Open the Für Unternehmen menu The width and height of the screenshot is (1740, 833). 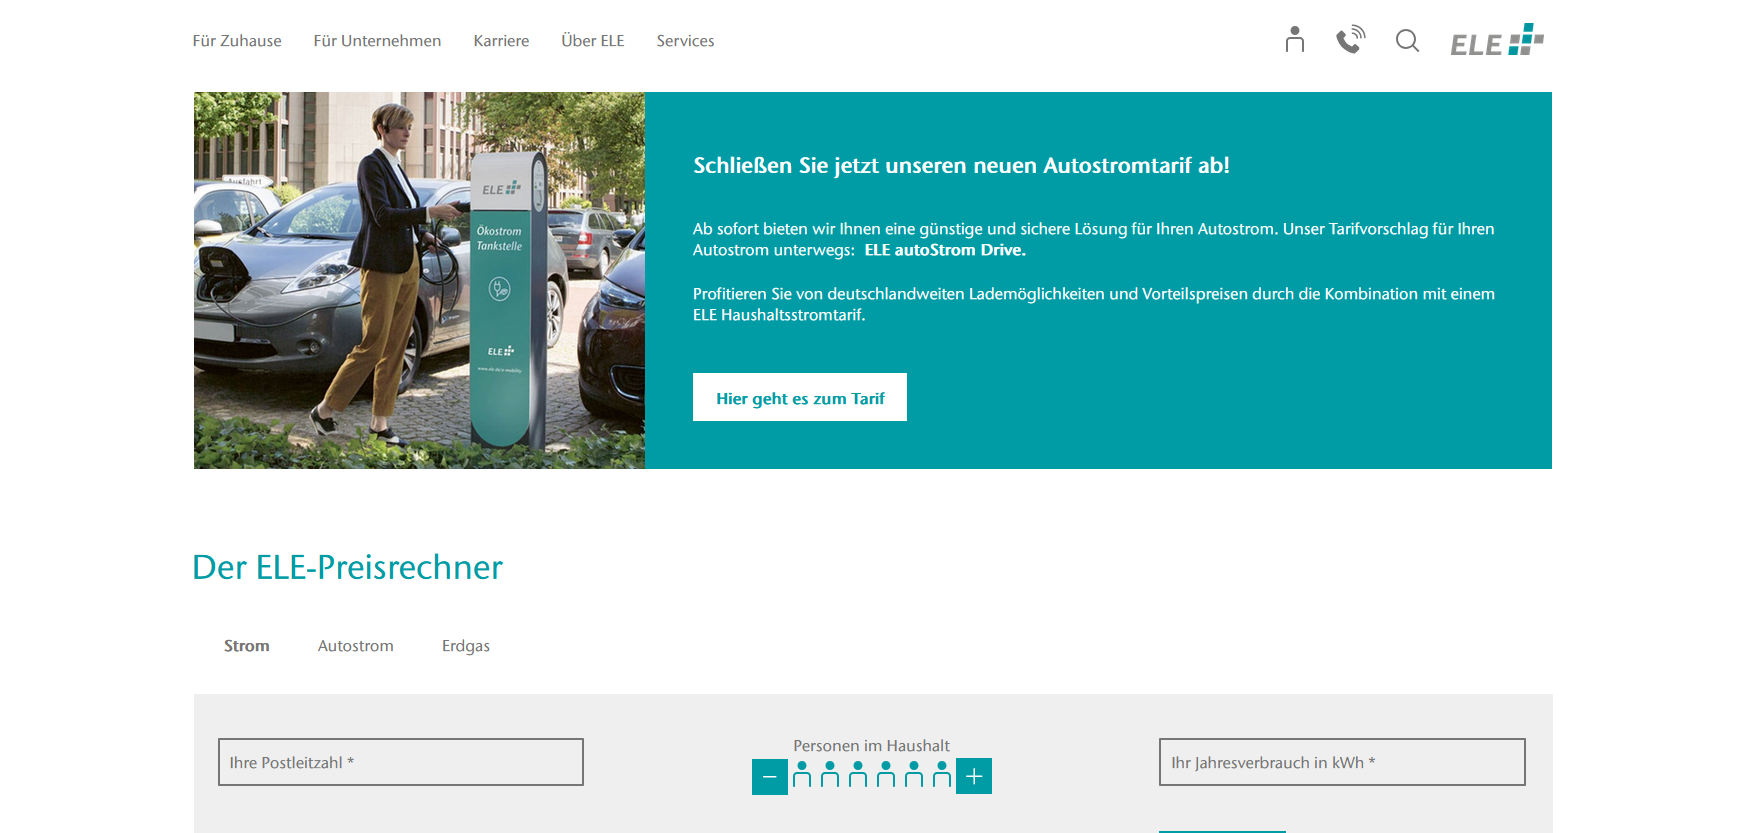coord(377,41)
